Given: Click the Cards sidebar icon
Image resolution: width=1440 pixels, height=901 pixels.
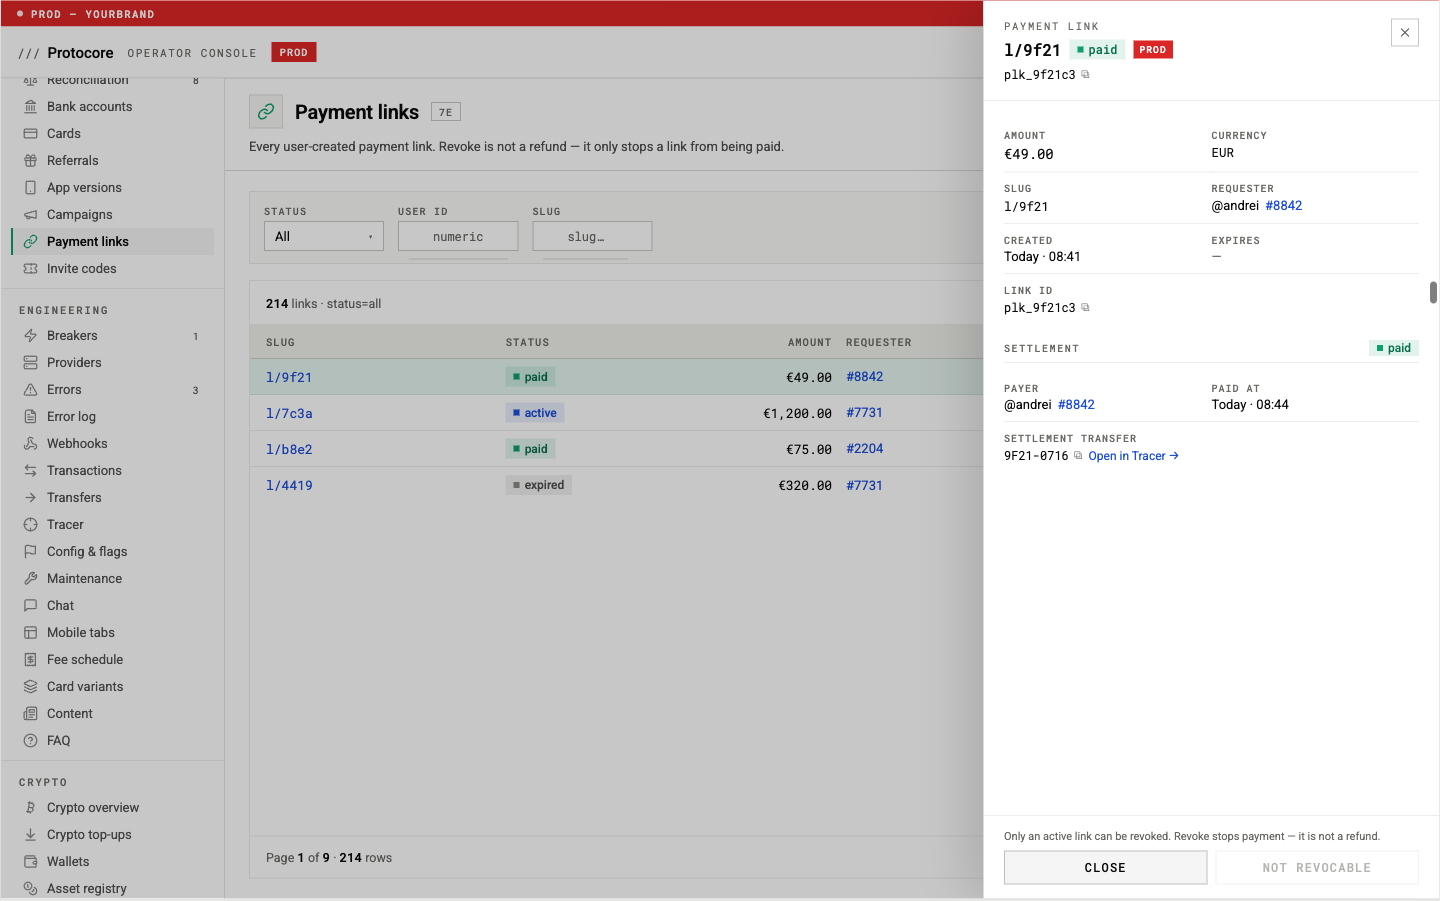Looking at the screenshot, I should (x=30, y=134).
